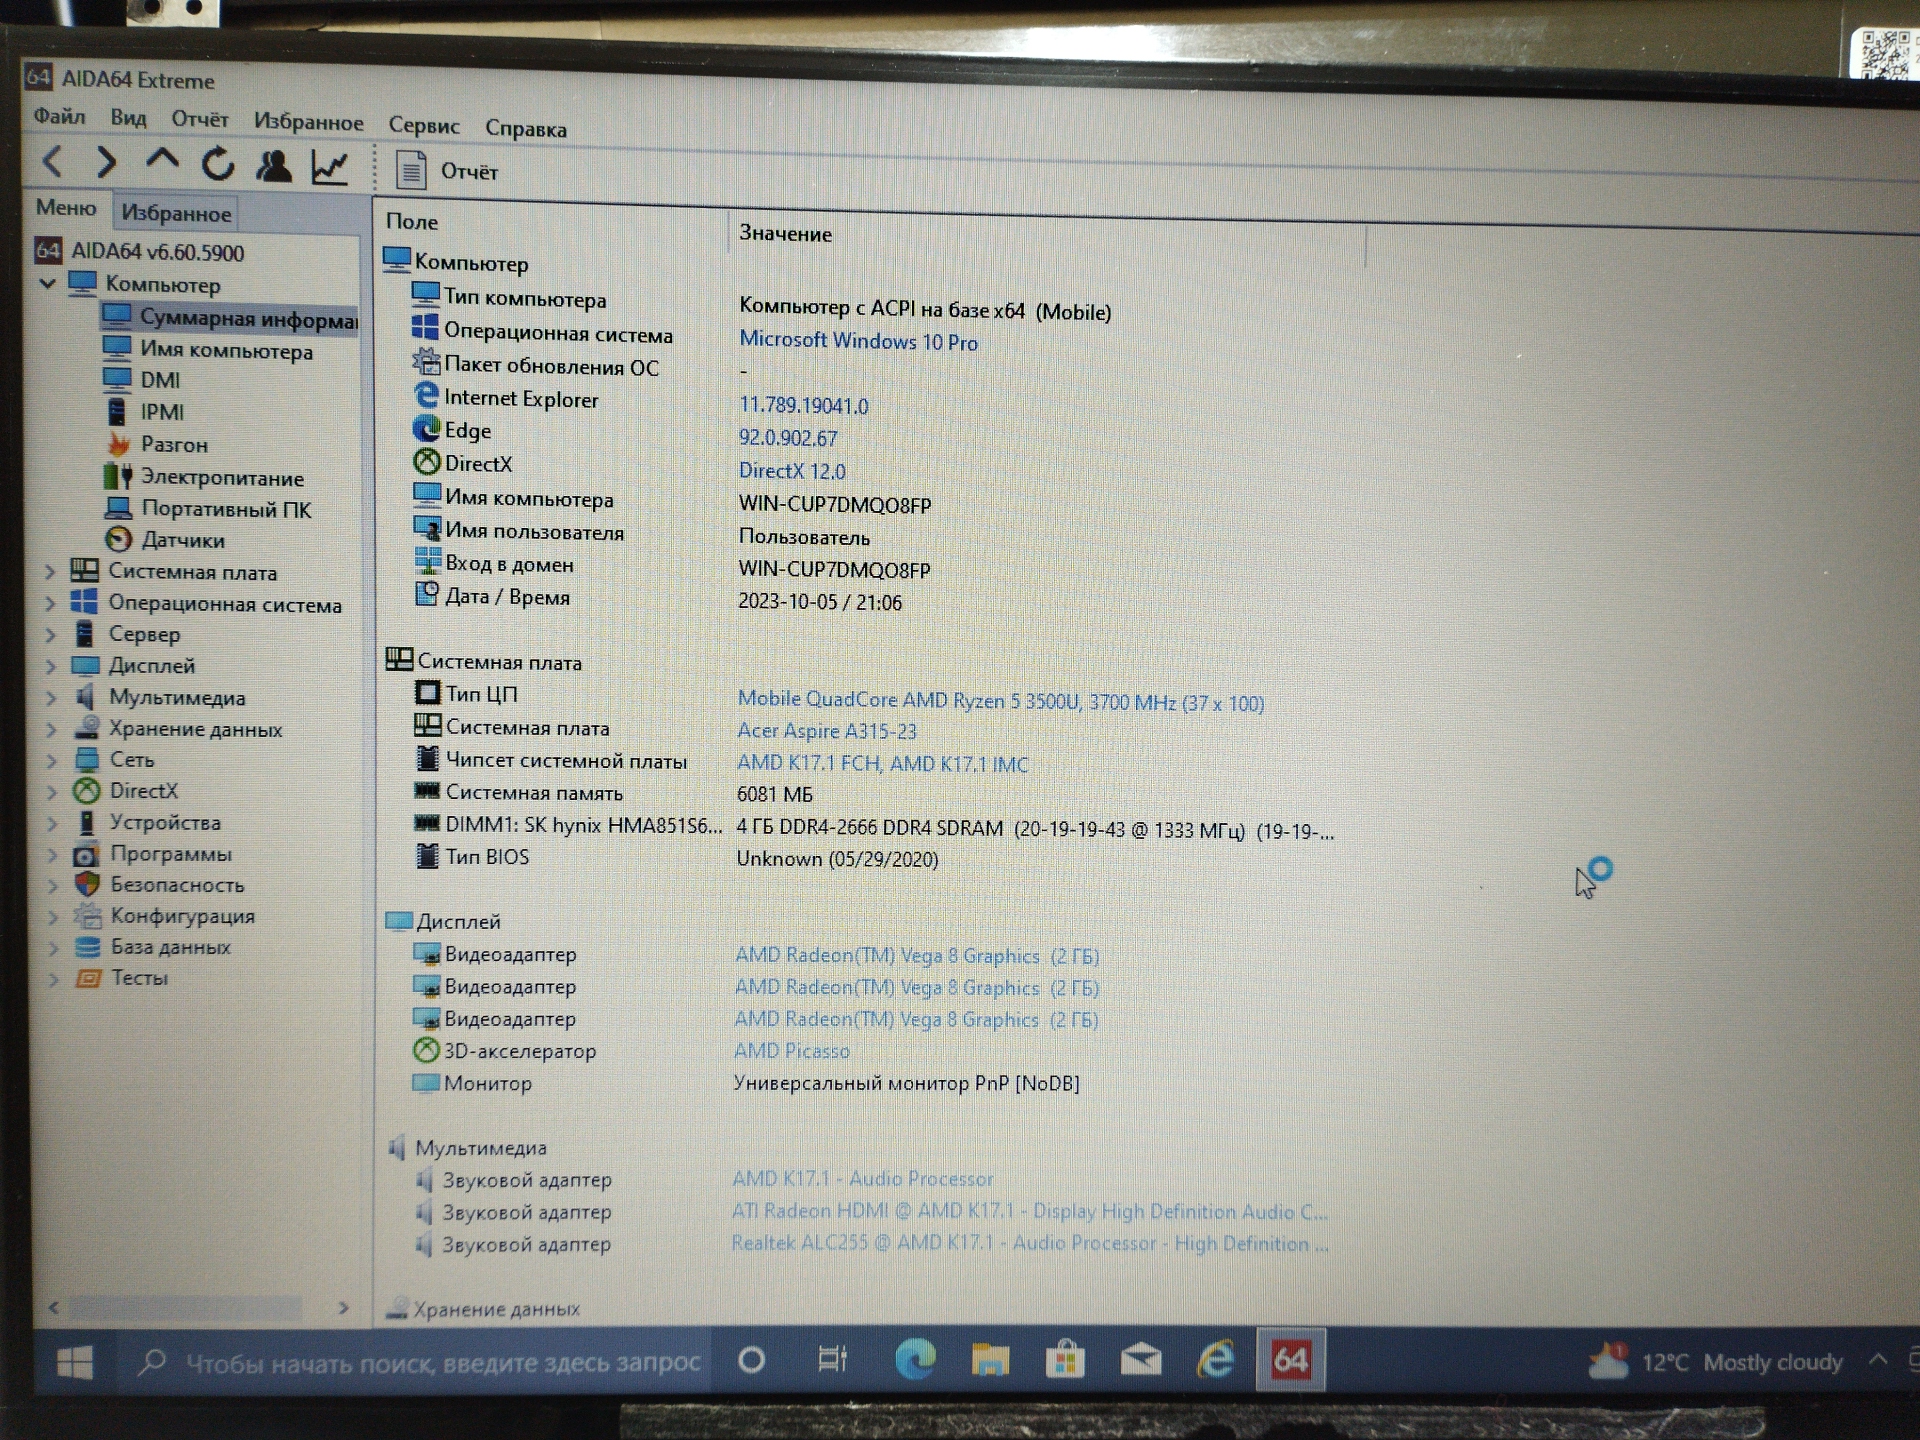Click the Internet Explorer version 11.789.19041.0
The height and width of the screenshot is (1440, 1920).
click(803, 406)
